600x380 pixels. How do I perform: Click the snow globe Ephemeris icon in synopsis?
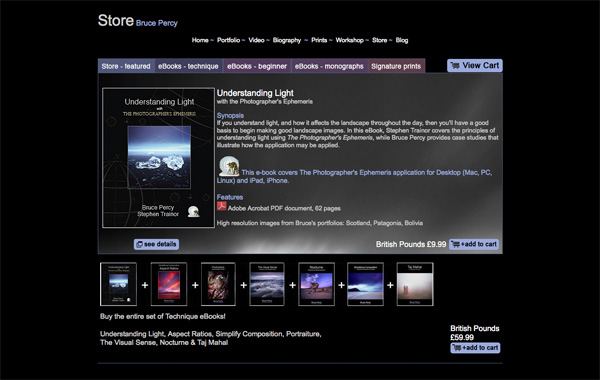coord(229,166)
